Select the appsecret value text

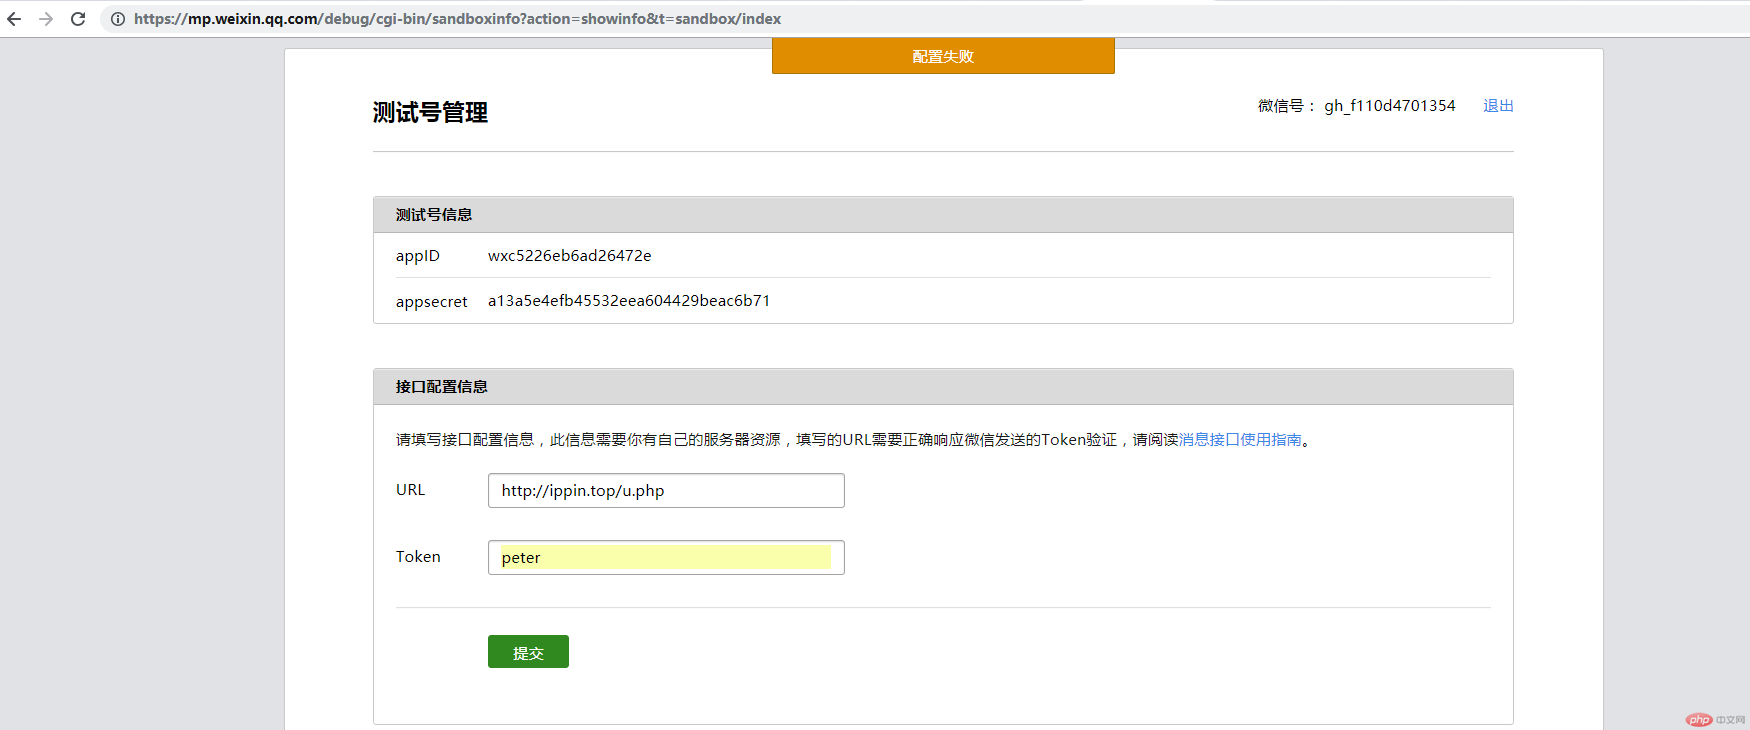[x=629, y=301]
